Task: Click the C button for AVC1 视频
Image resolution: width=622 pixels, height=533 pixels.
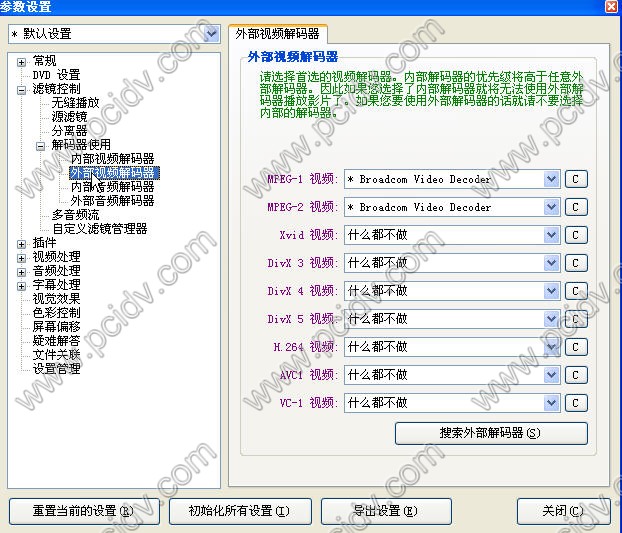Action: (x=576, y=375)
